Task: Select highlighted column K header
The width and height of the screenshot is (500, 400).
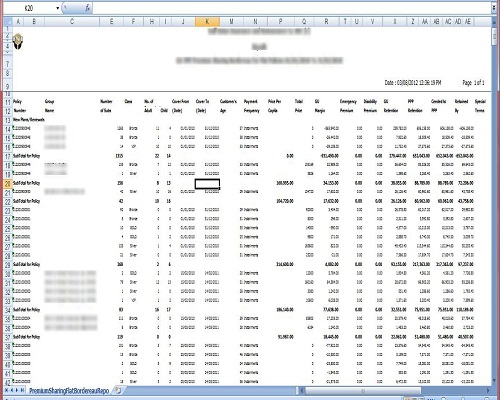Action: (207, 22)
